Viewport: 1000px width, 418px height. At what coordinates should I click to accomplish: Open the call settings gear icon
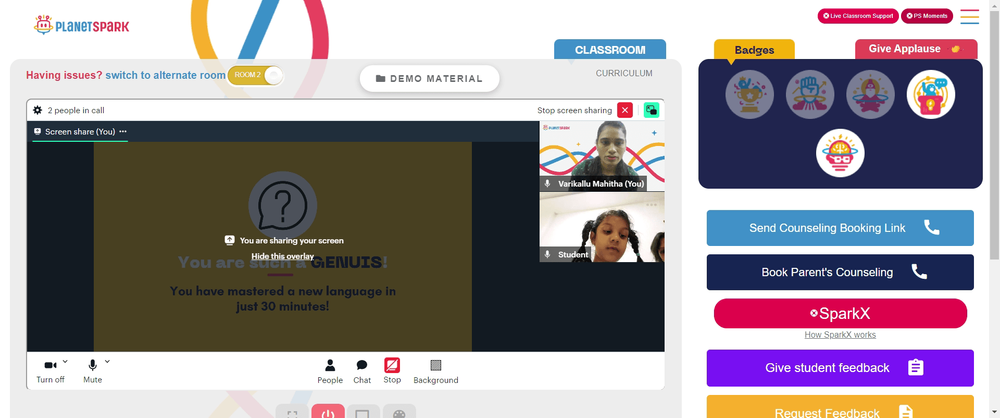click(38, 110)
